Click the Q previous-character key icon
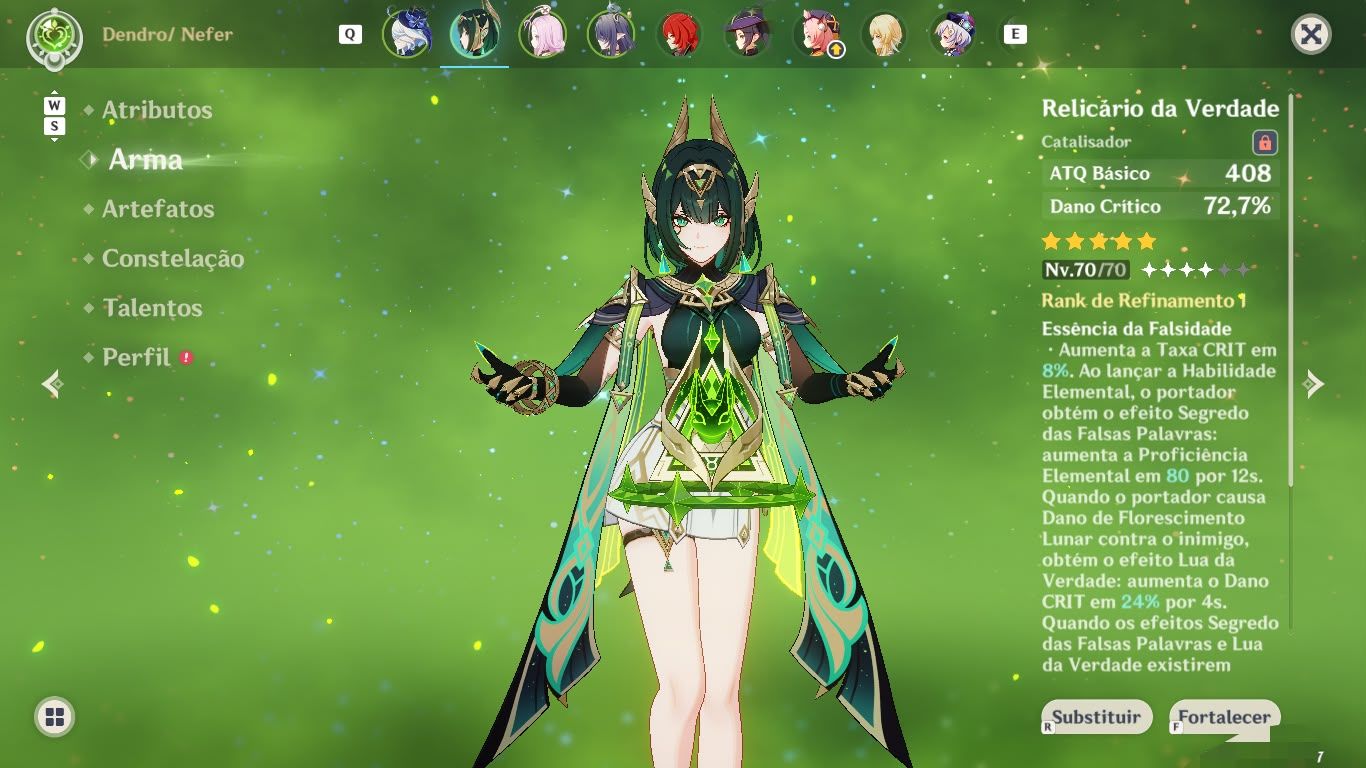This screenshot has height=768, width=1366. [x=350, y=34]
